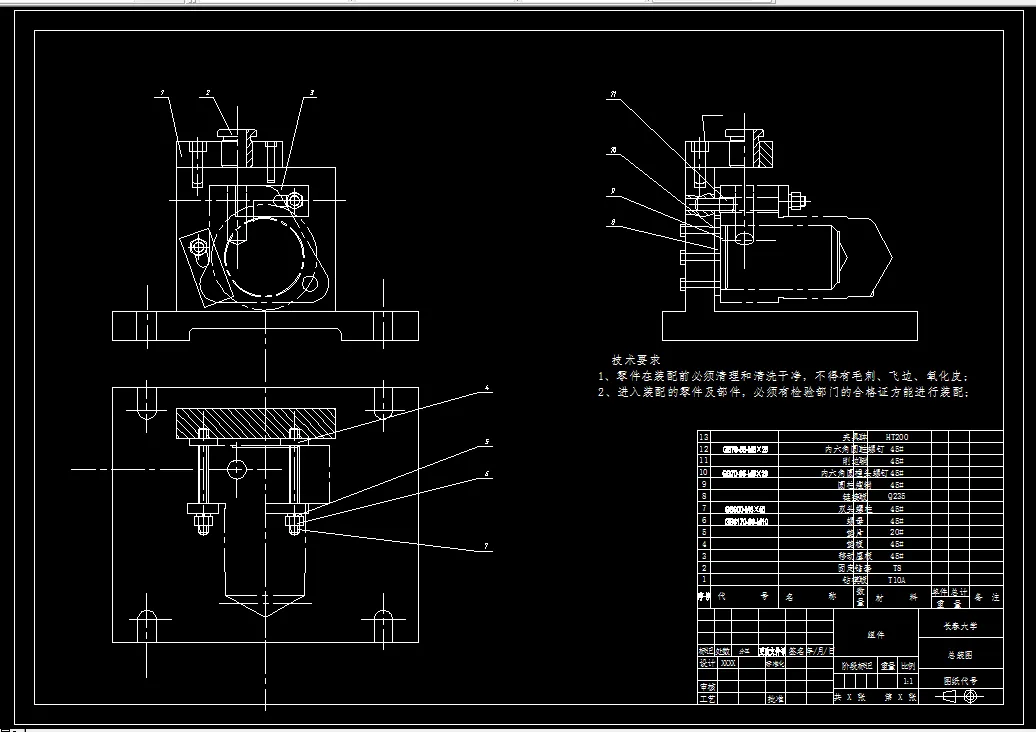The height and width of the screenshot is (732, 1036).
Task: Click the 备注 column header
Action: pos(987,597)
